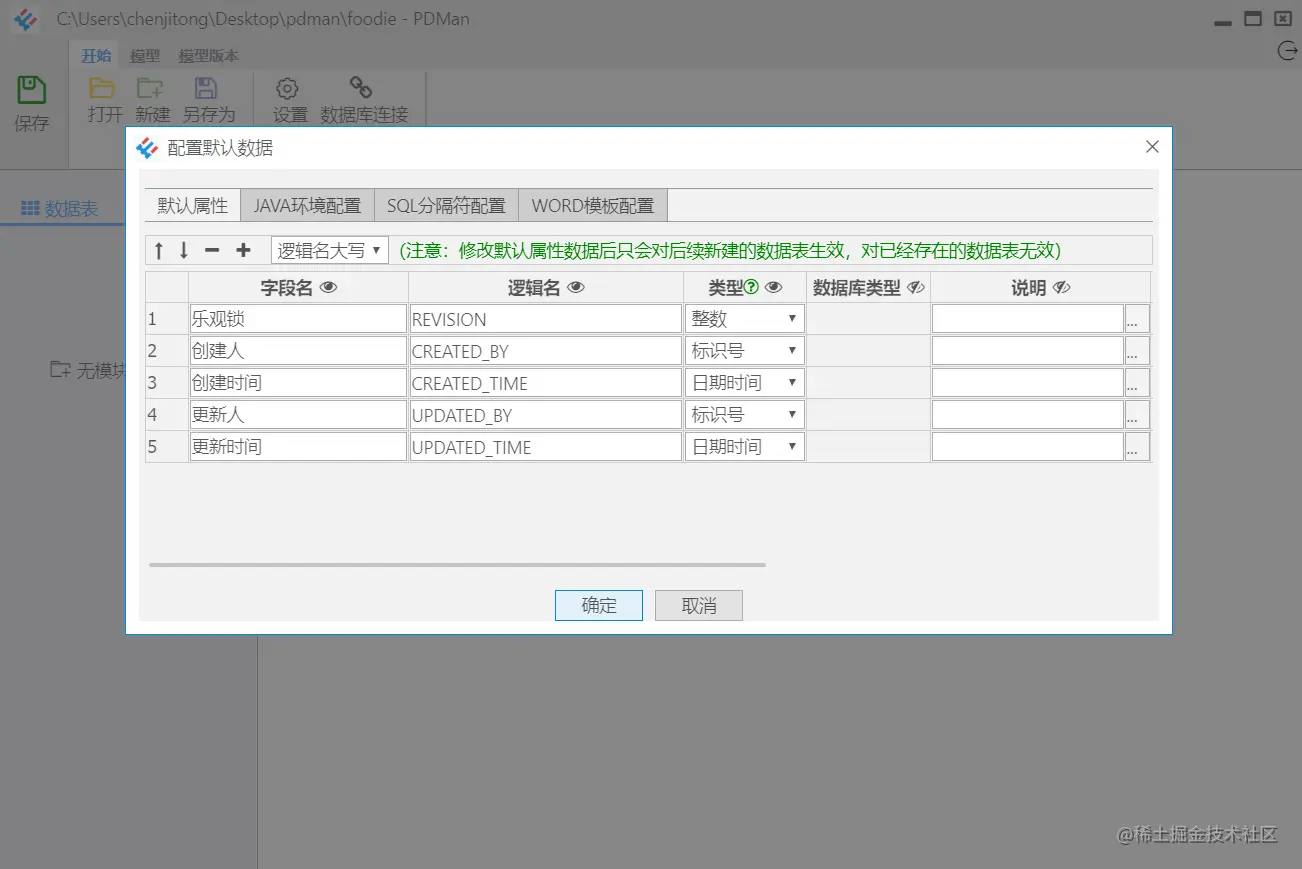Switch to the 默认属性 tab
This screenshot has height=869, width=1302.
click(193, 205)
